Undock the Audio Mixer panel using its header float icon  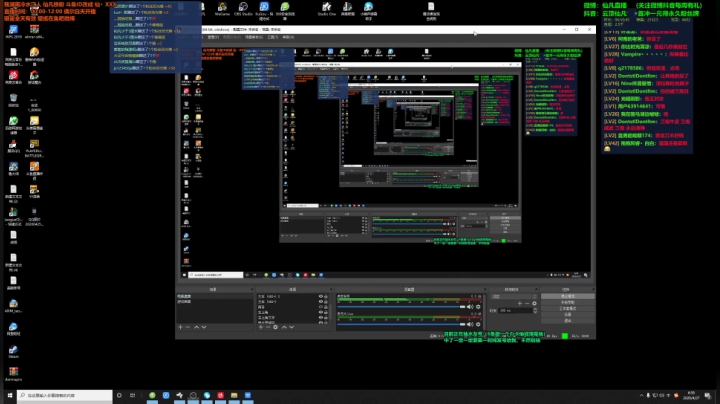point(485,289)
